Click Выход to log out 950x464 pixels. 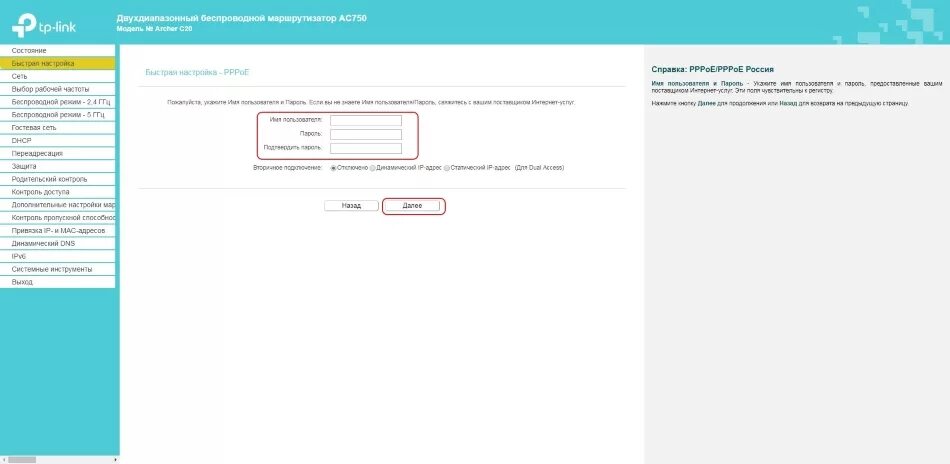[x=58, y=282]
